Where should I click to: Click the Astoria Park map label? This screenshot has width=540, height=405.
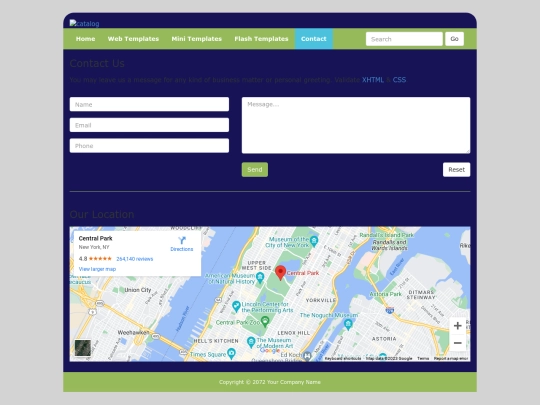(385, 294)
